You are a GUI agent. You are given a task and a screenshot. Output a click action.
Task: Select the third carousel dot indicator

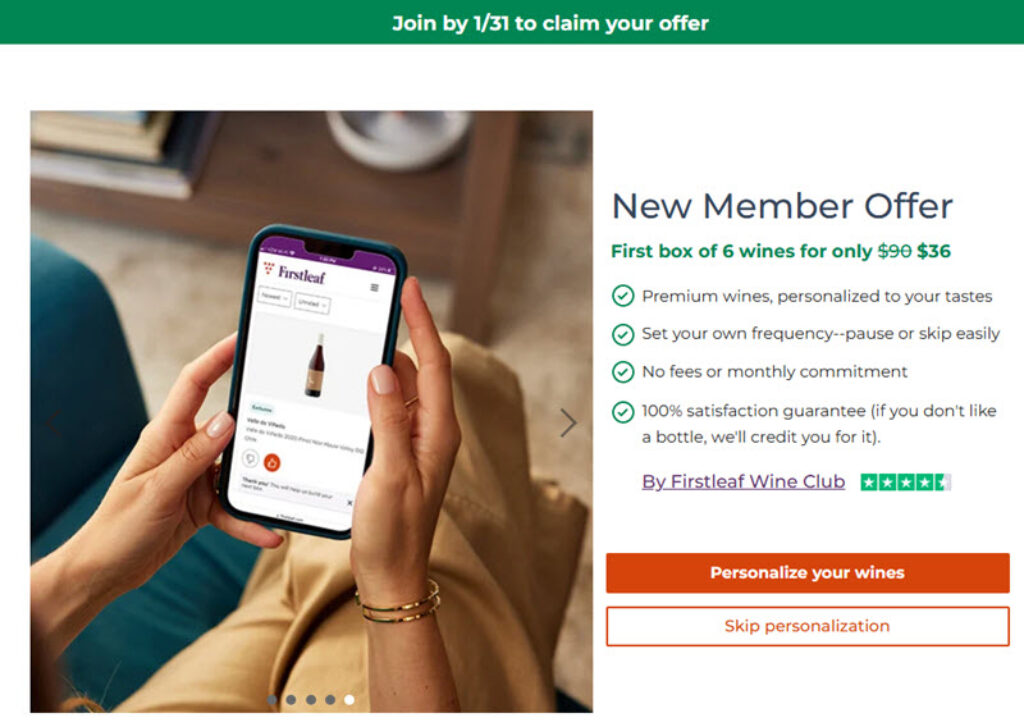point(311,700)
